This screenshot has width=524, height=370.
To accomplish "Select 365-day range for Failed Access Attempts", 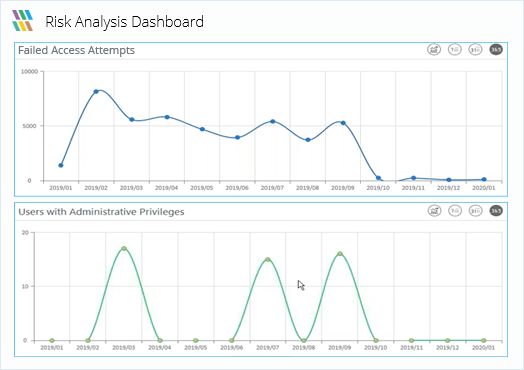I will (x=496, y=50).
